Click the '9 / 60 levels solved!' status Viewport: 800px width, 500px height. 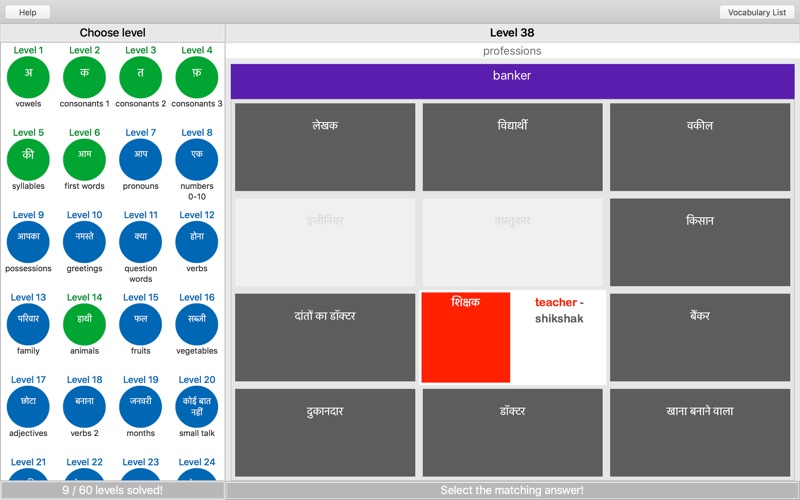click(x=112, y=490)
